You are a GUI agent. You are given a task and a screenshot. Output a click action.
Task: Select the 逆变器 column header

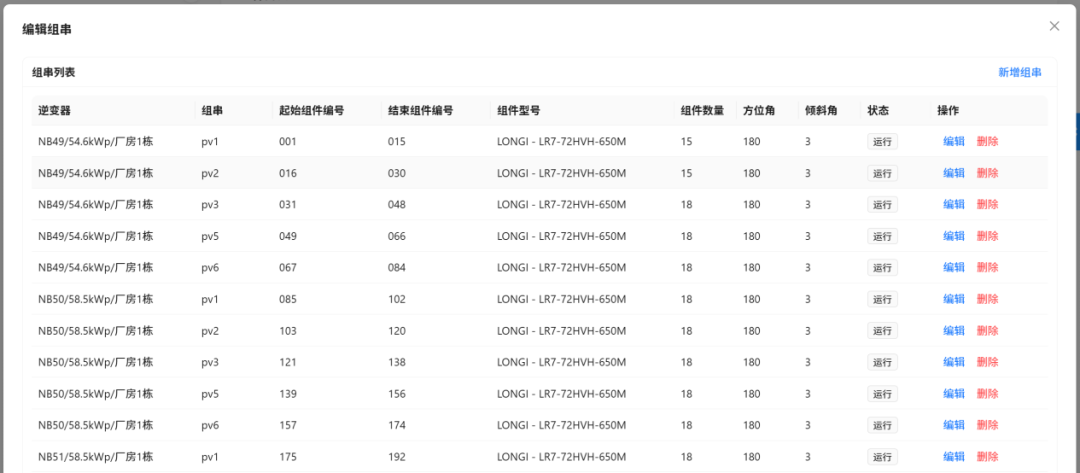point(54,111)
